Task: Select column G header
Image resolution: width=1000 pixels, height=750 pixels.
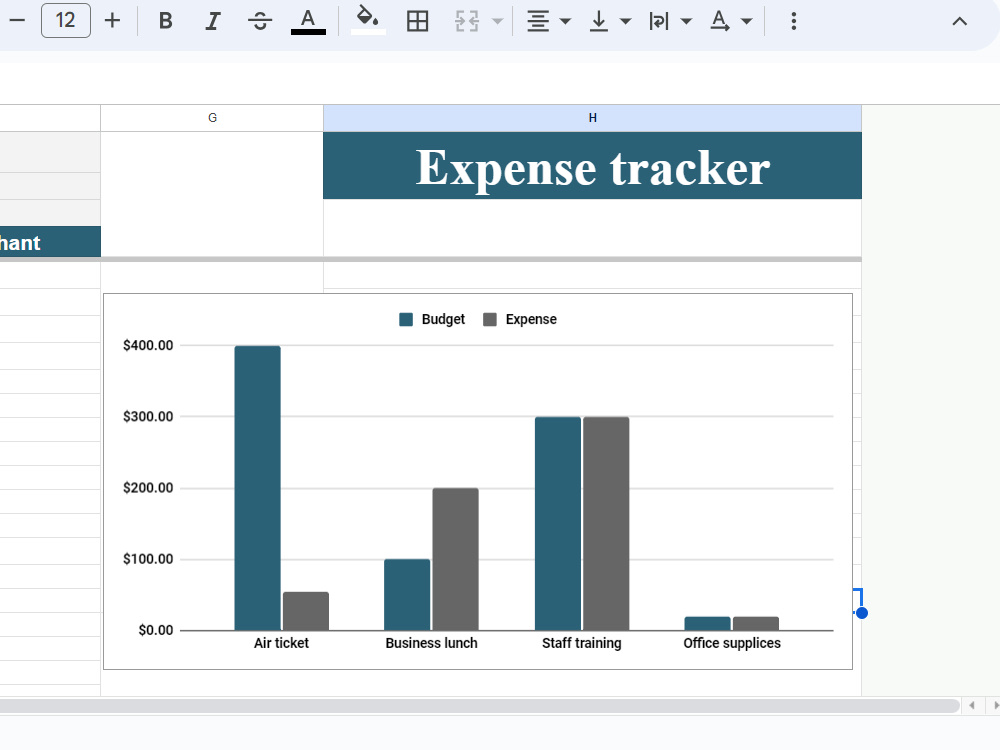Action: click(x=212, y=118)
